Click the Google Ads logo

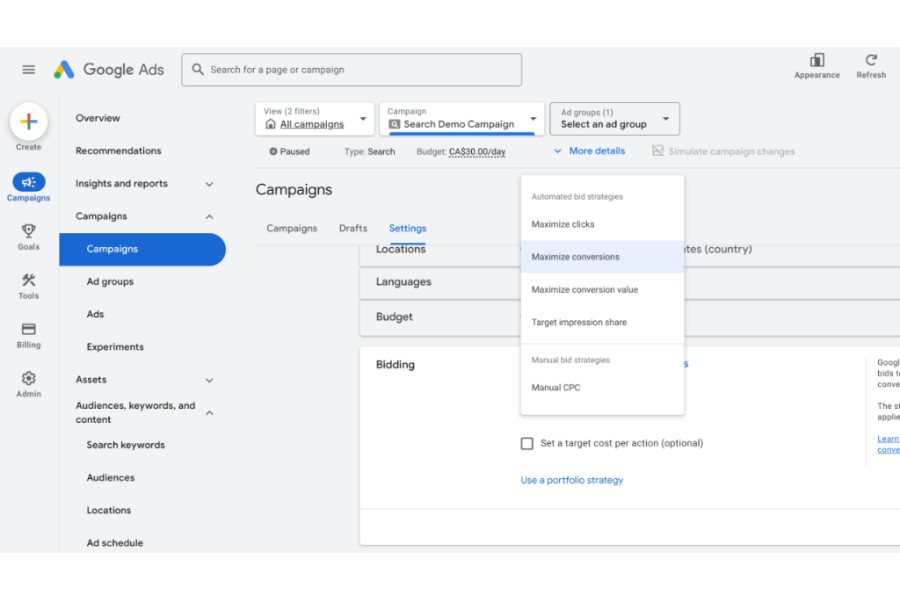[108, 69]
